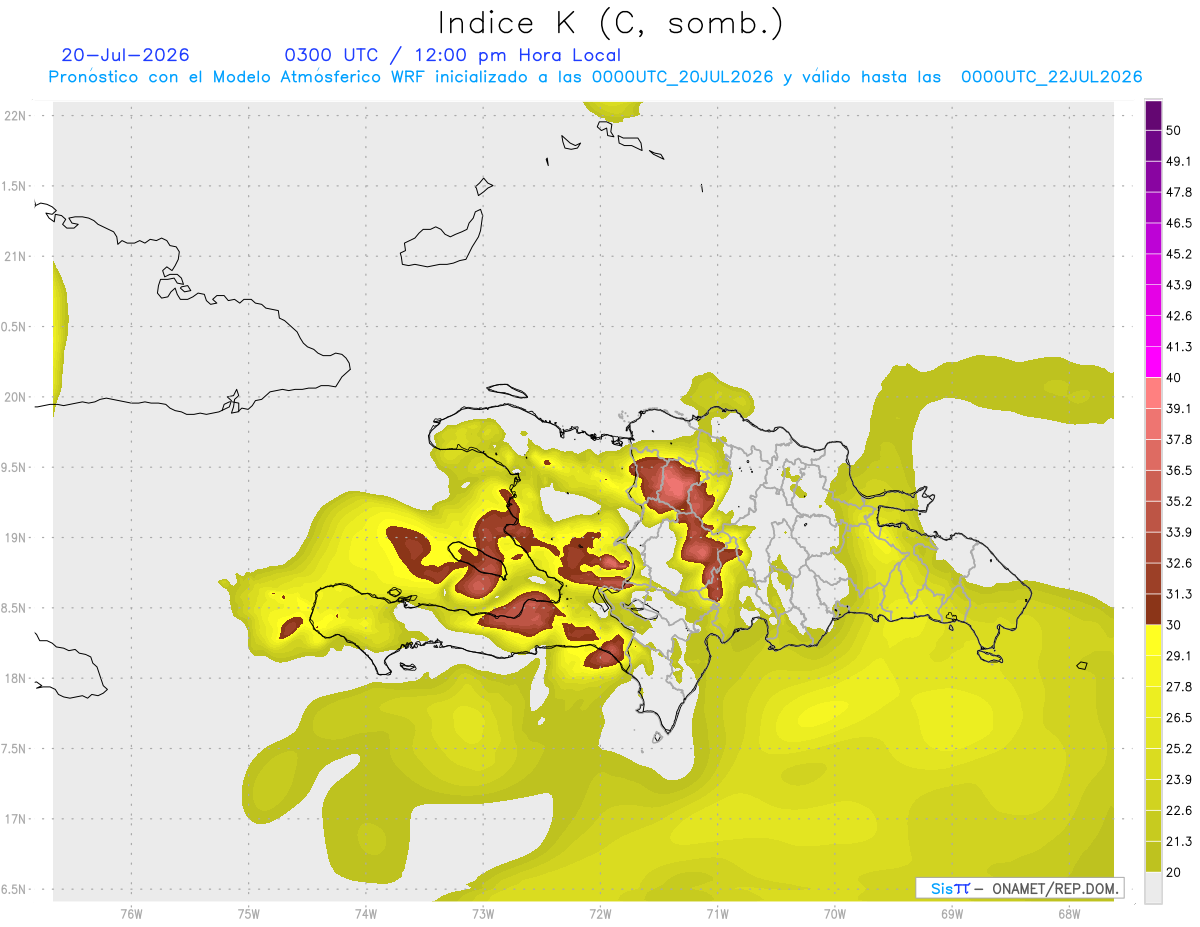Click the colorbar value "31.3"
1200x927 pixels.
[1179, 594]
